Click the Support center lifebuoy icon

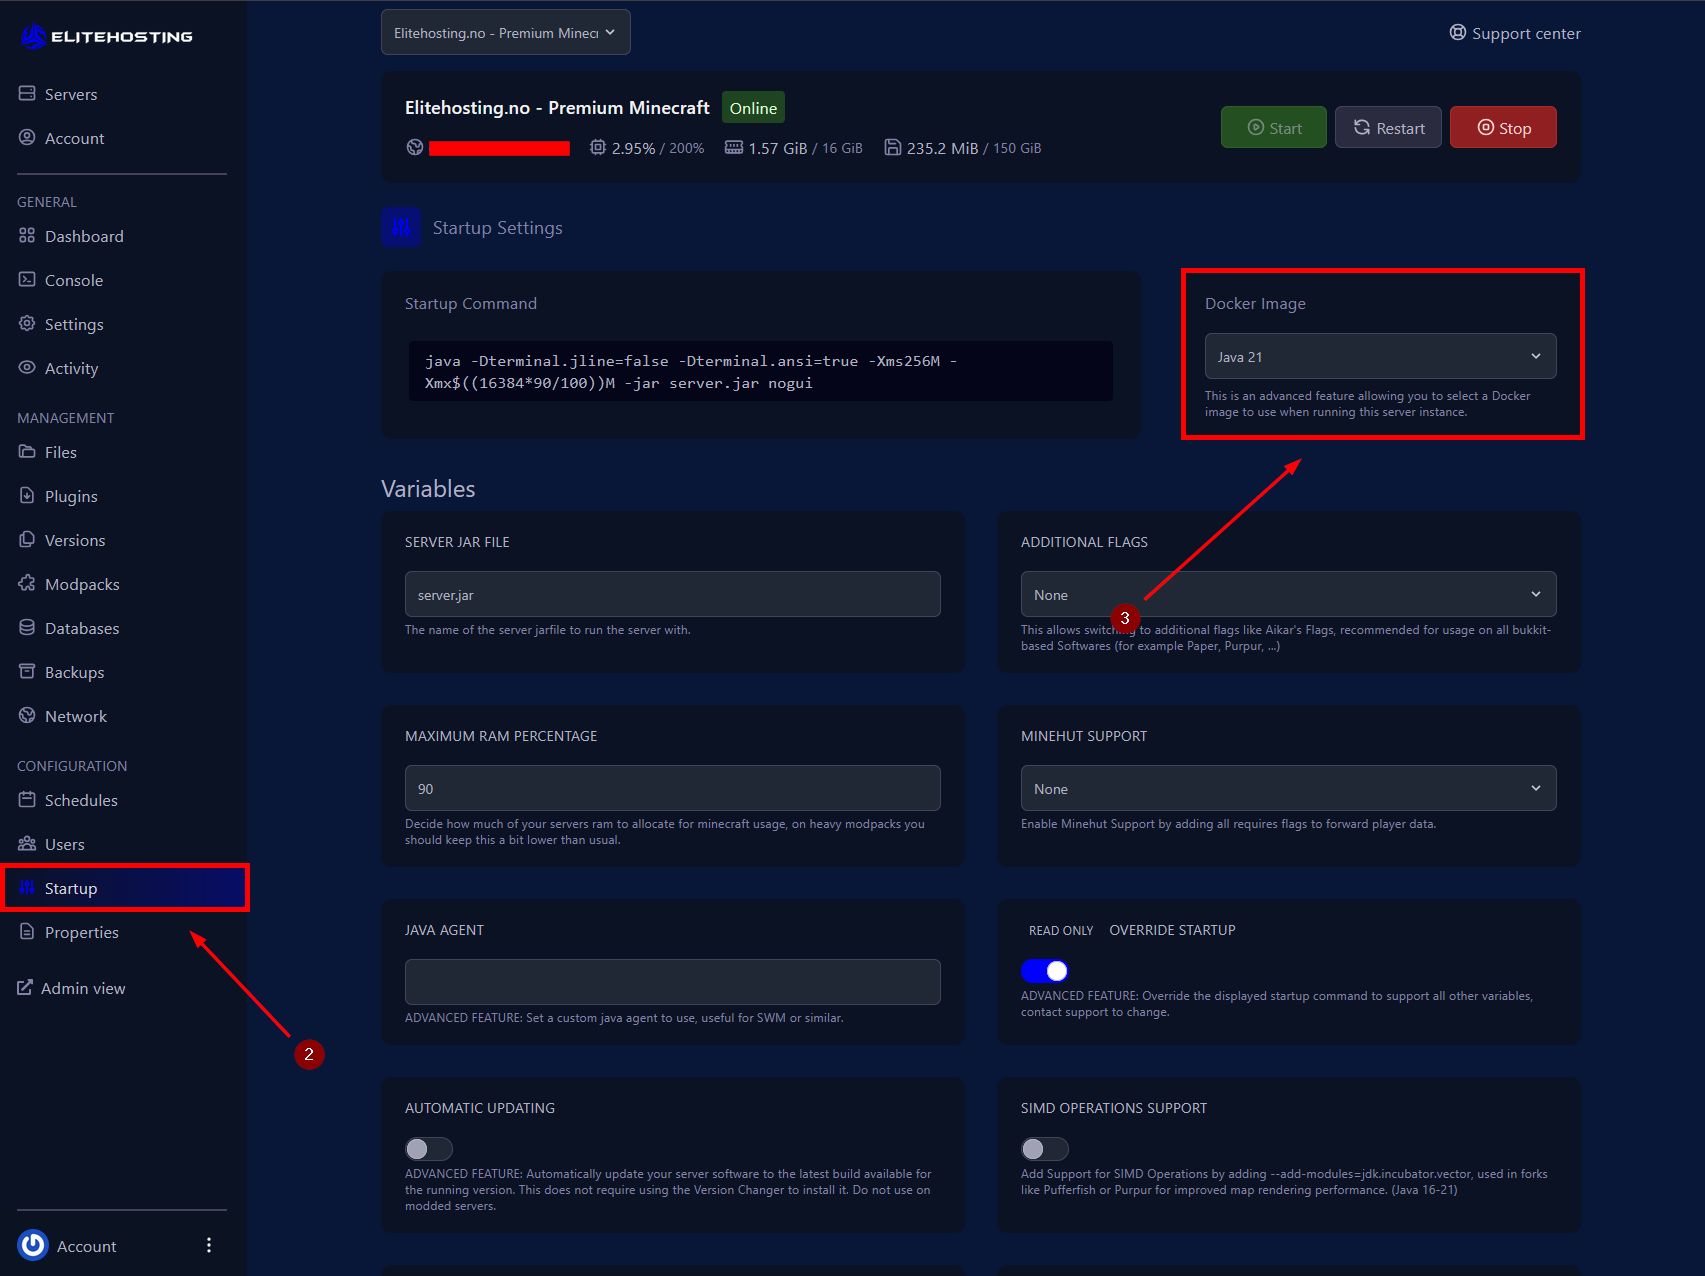point(1458,33)
